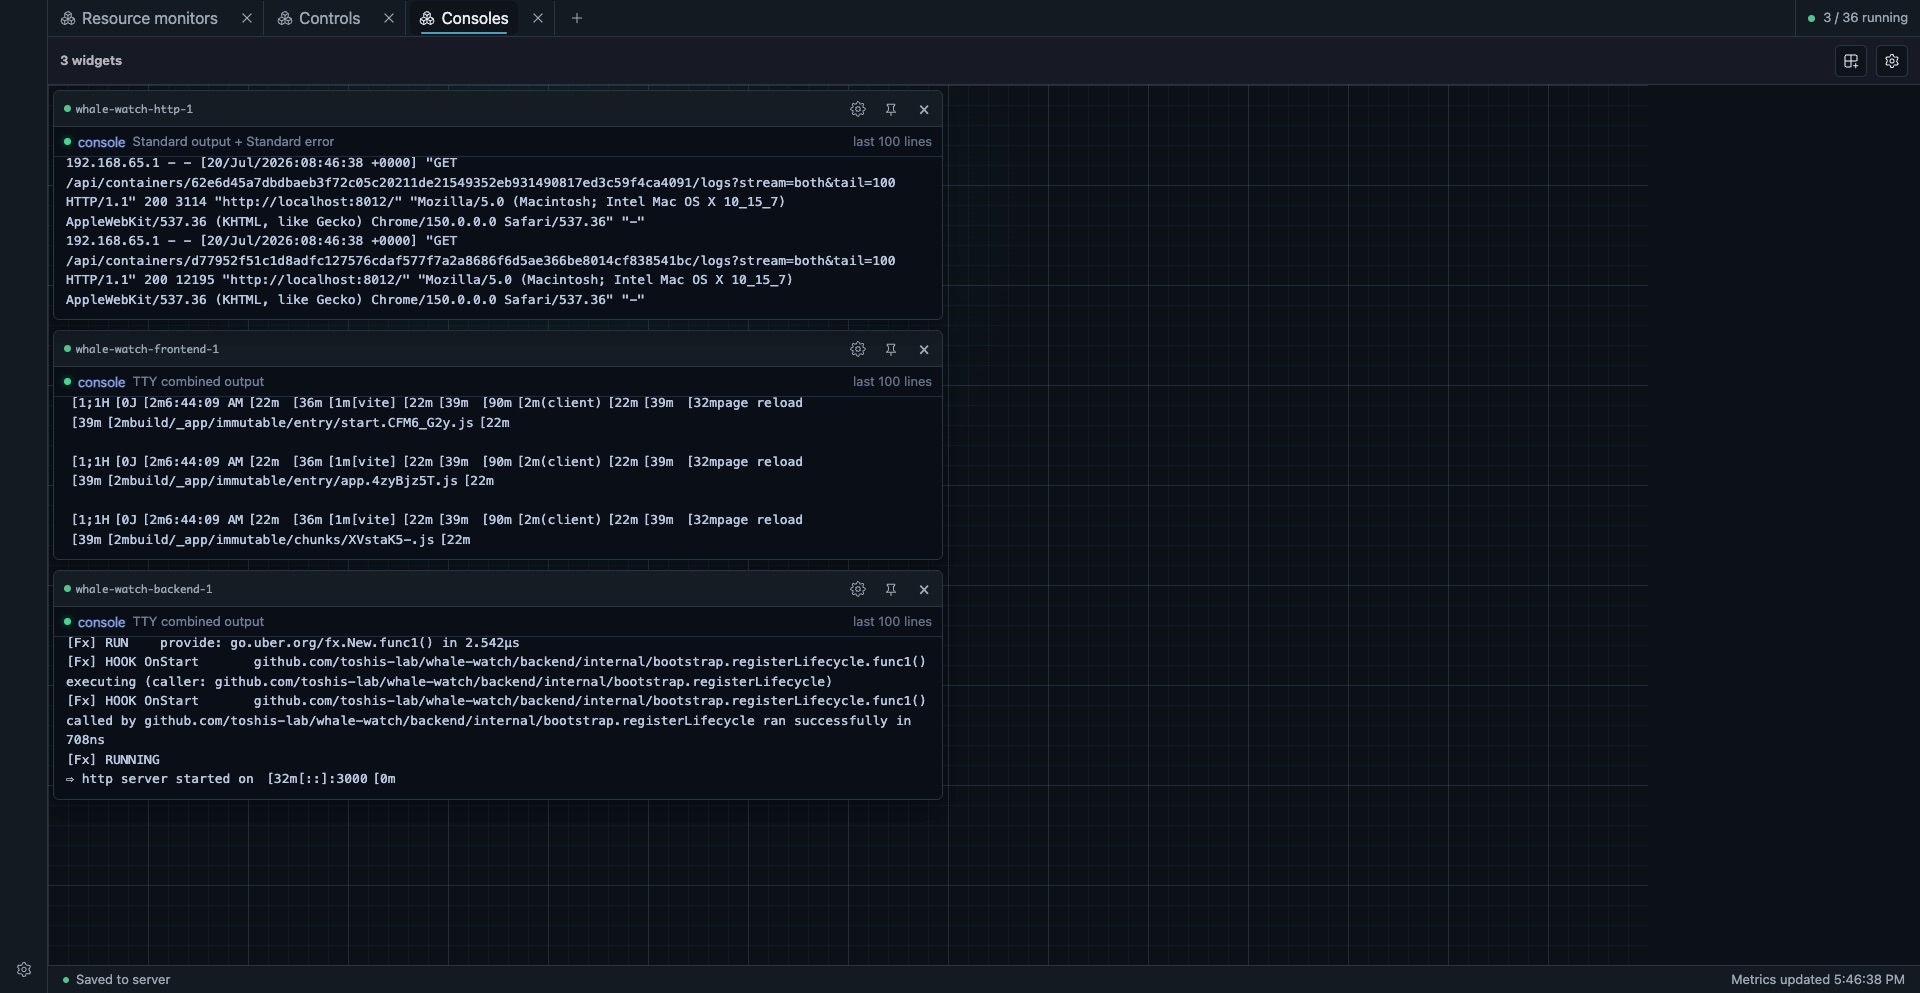Click 'last 100 lines' in http-1 widget
Viewport: 1920px width, 993px height.
(x=892, y=142)
